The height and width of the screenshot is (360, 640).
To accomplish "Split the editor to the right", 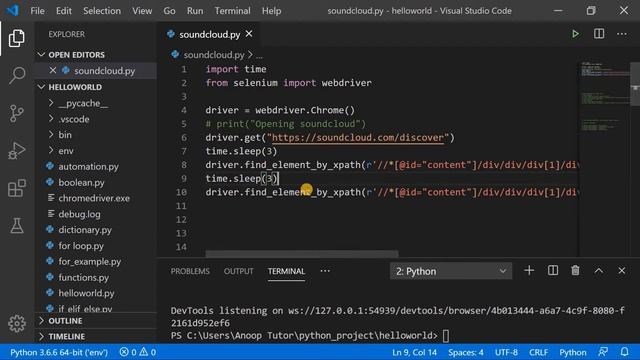I will [x=599, y=34].
